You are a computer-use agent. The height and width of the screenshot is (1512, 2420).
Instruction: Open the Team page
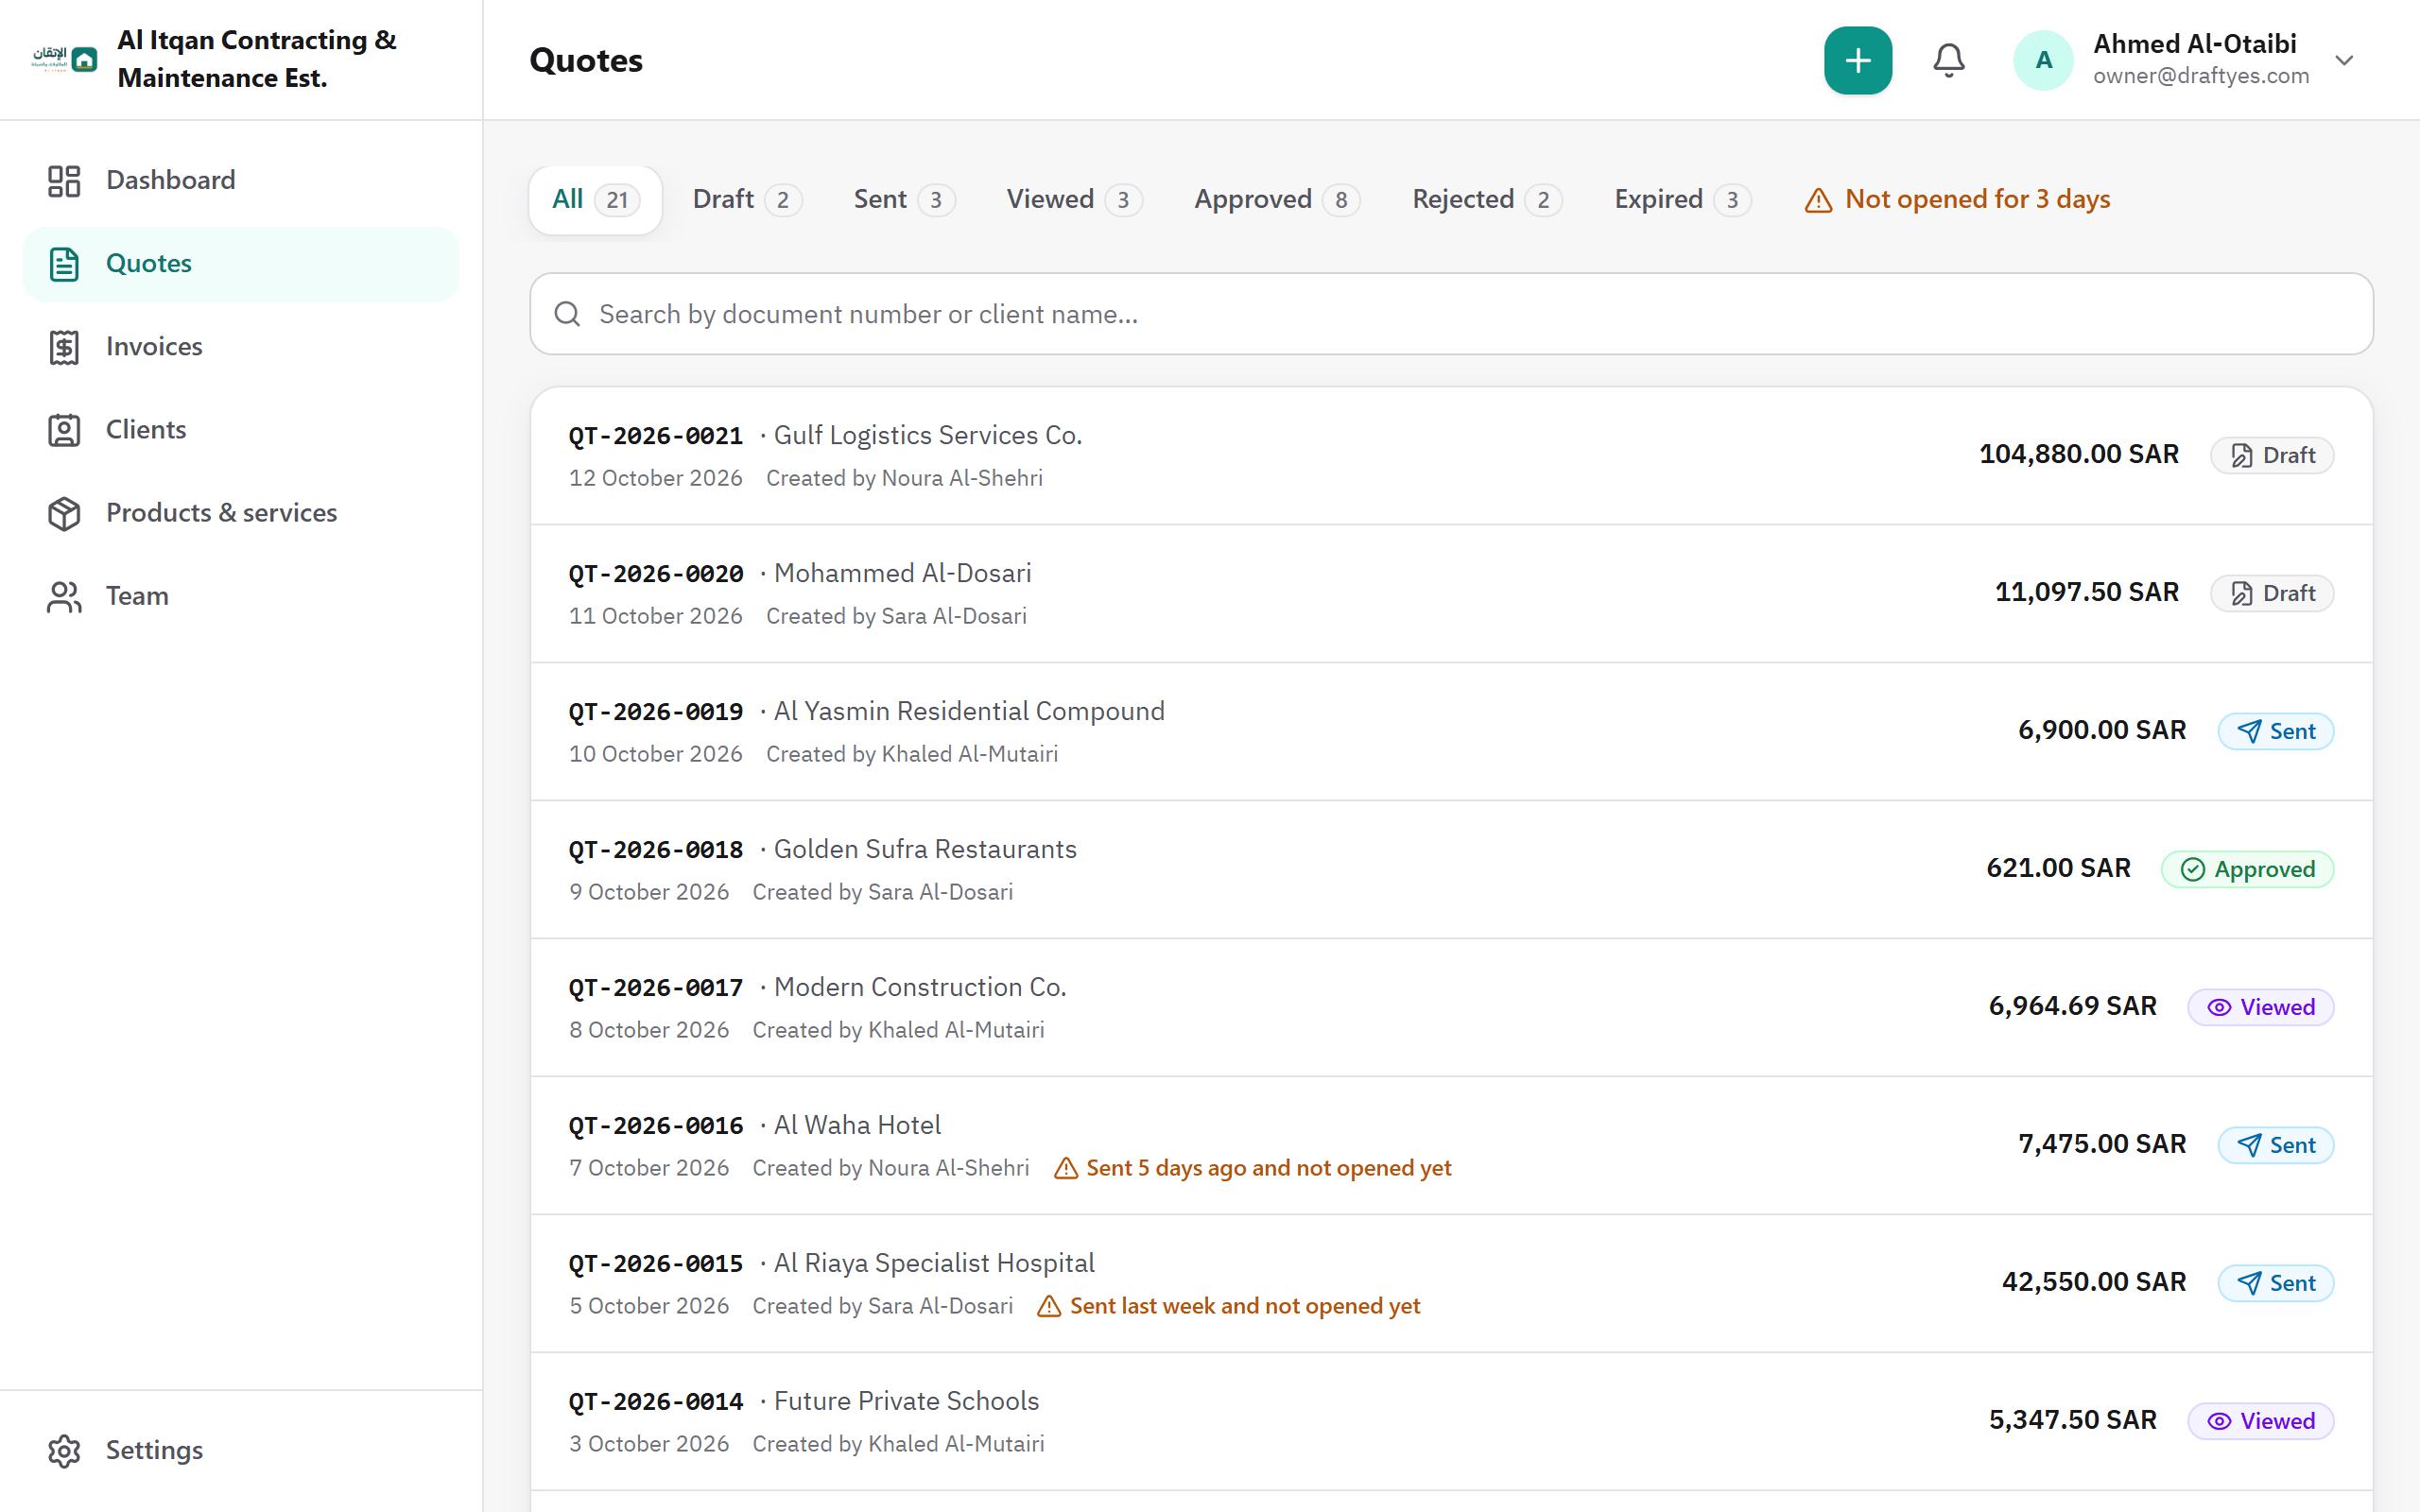[241, 595]
